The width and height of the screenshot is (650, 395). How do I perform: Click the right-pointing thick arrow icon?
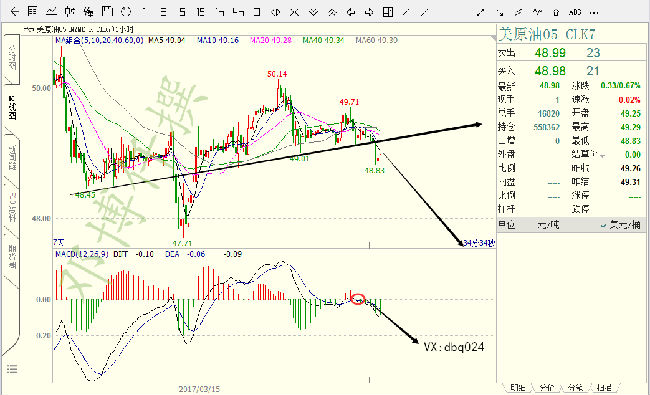(x=369, y=12)
